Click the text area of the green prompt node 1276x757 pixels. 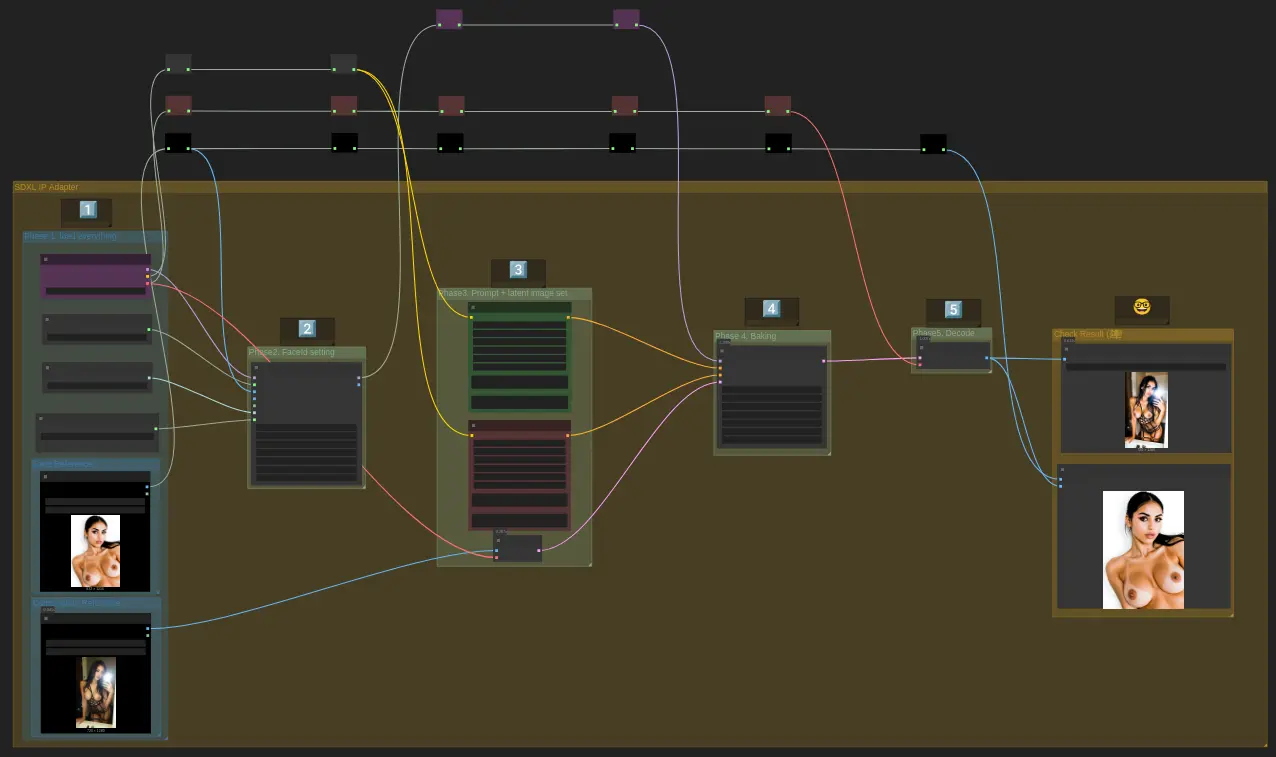[519, 345]
